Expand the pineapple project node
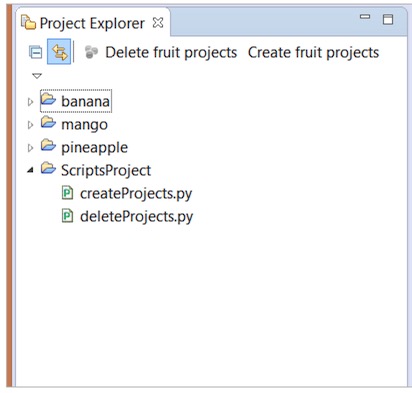 click(30, 148)
